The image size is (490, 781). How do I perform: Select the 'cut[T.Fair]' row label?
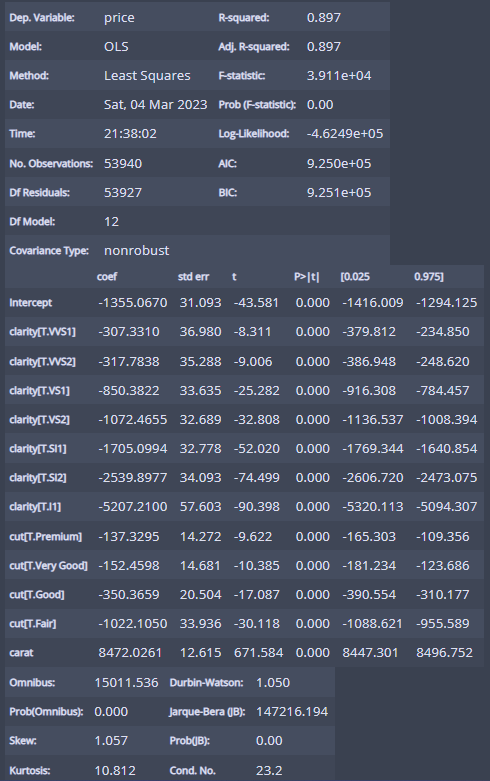click(x=33, y=623)
